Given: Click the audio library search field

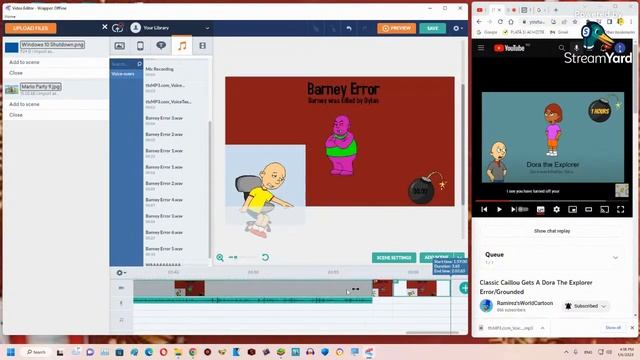Looking at the screenshot, I should pos(123,64).
